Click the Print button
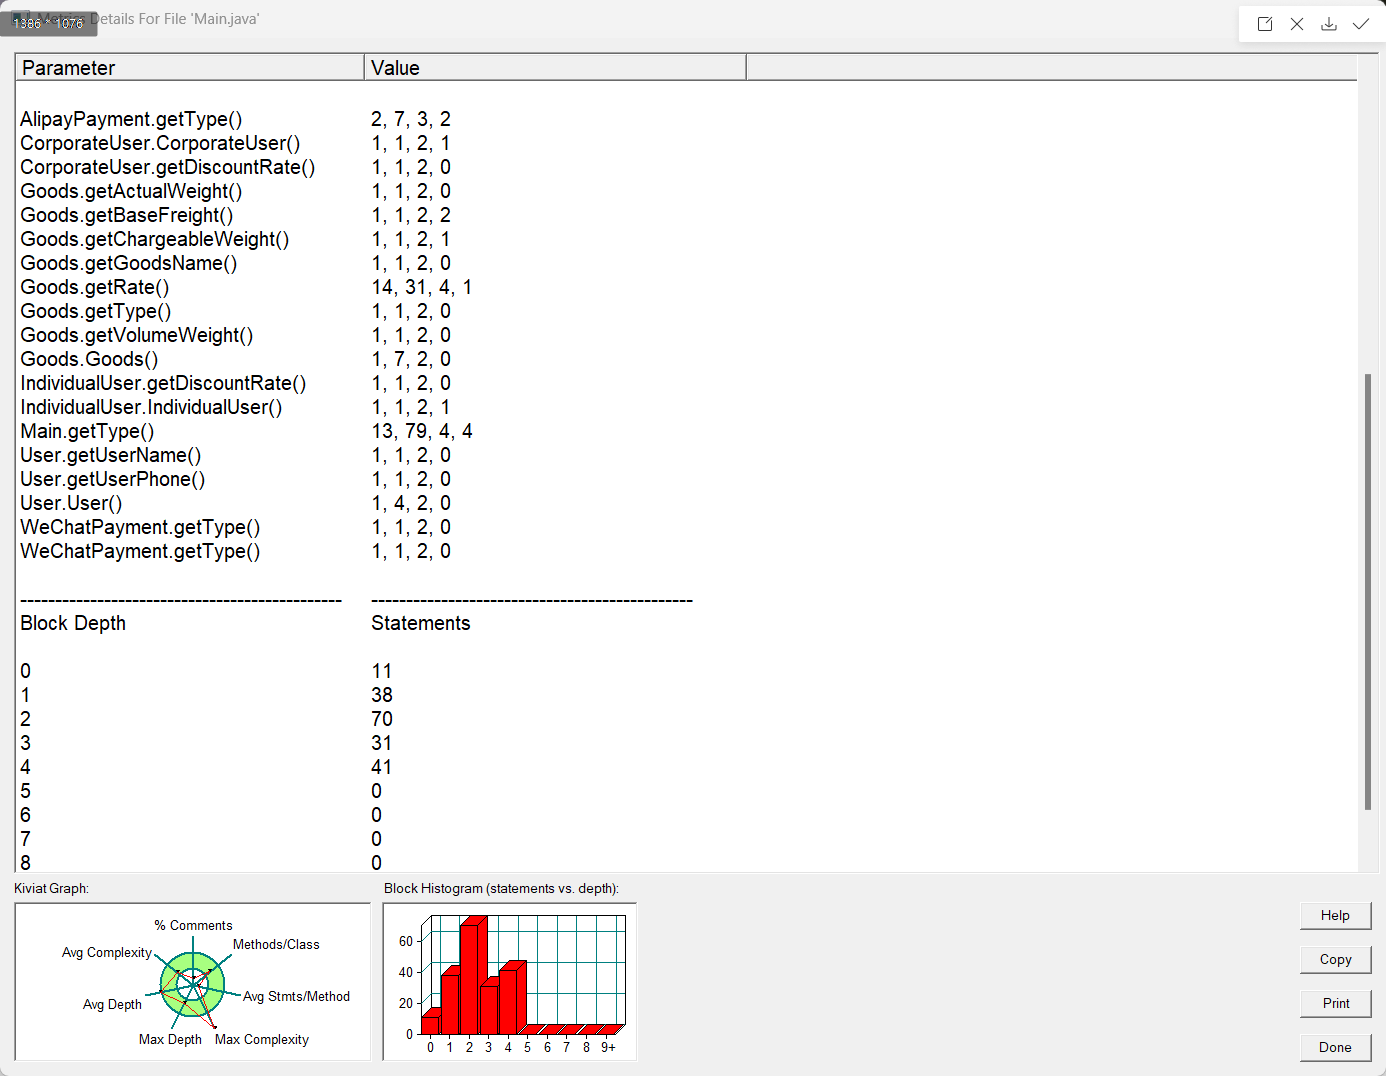The width and height of the screenshot is (1386, 1076). coord(1335,1003)
